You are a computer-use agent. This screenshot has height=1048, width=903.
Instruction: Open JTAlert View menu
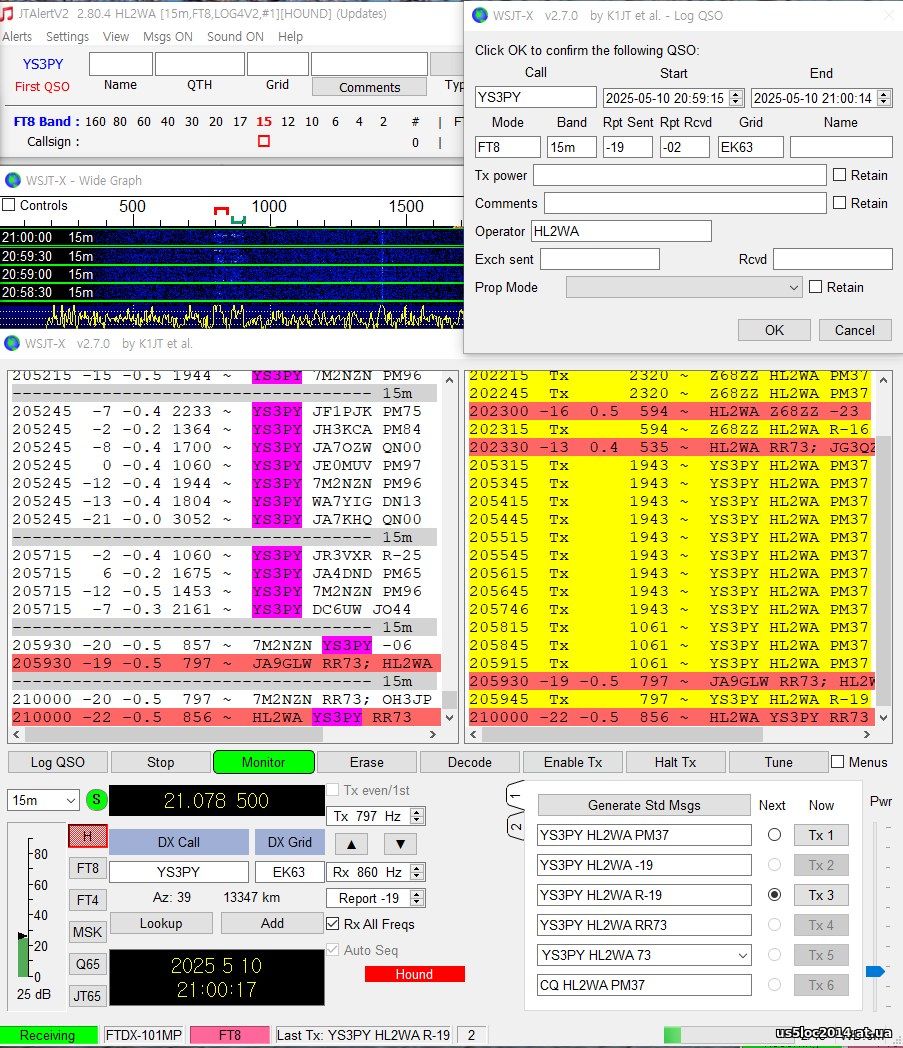pyautogui.click(x=116, y=37)
